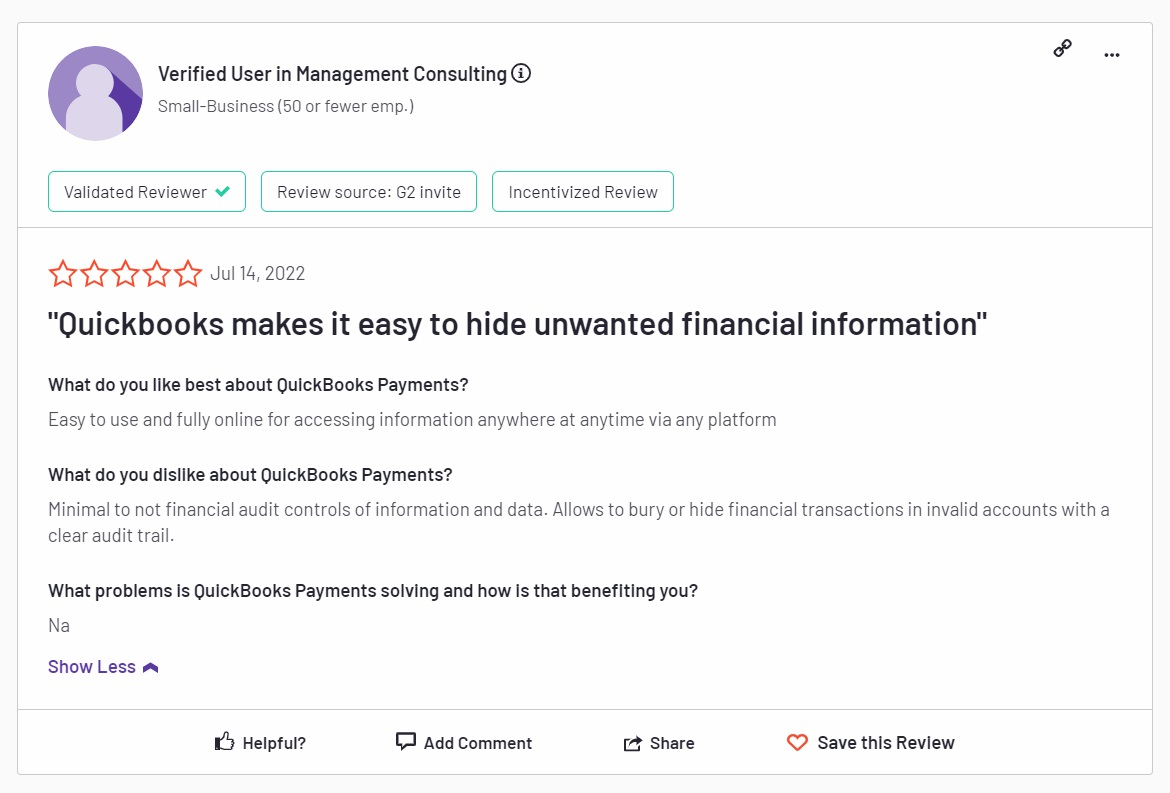Open the review title link
Image resolution: width=1170 pixels, height=793 pixels.
coord(518,323)
